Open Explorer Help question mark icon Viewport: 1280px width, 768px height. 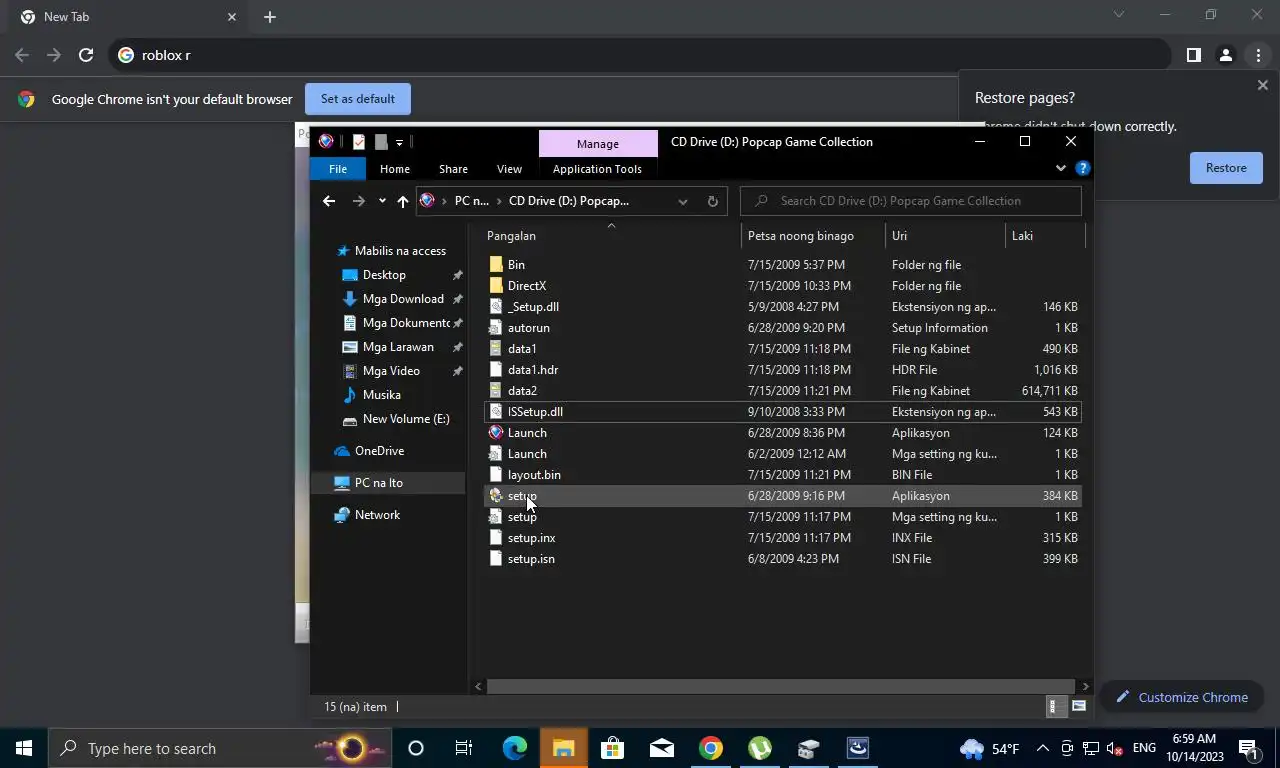[1082, 168]
